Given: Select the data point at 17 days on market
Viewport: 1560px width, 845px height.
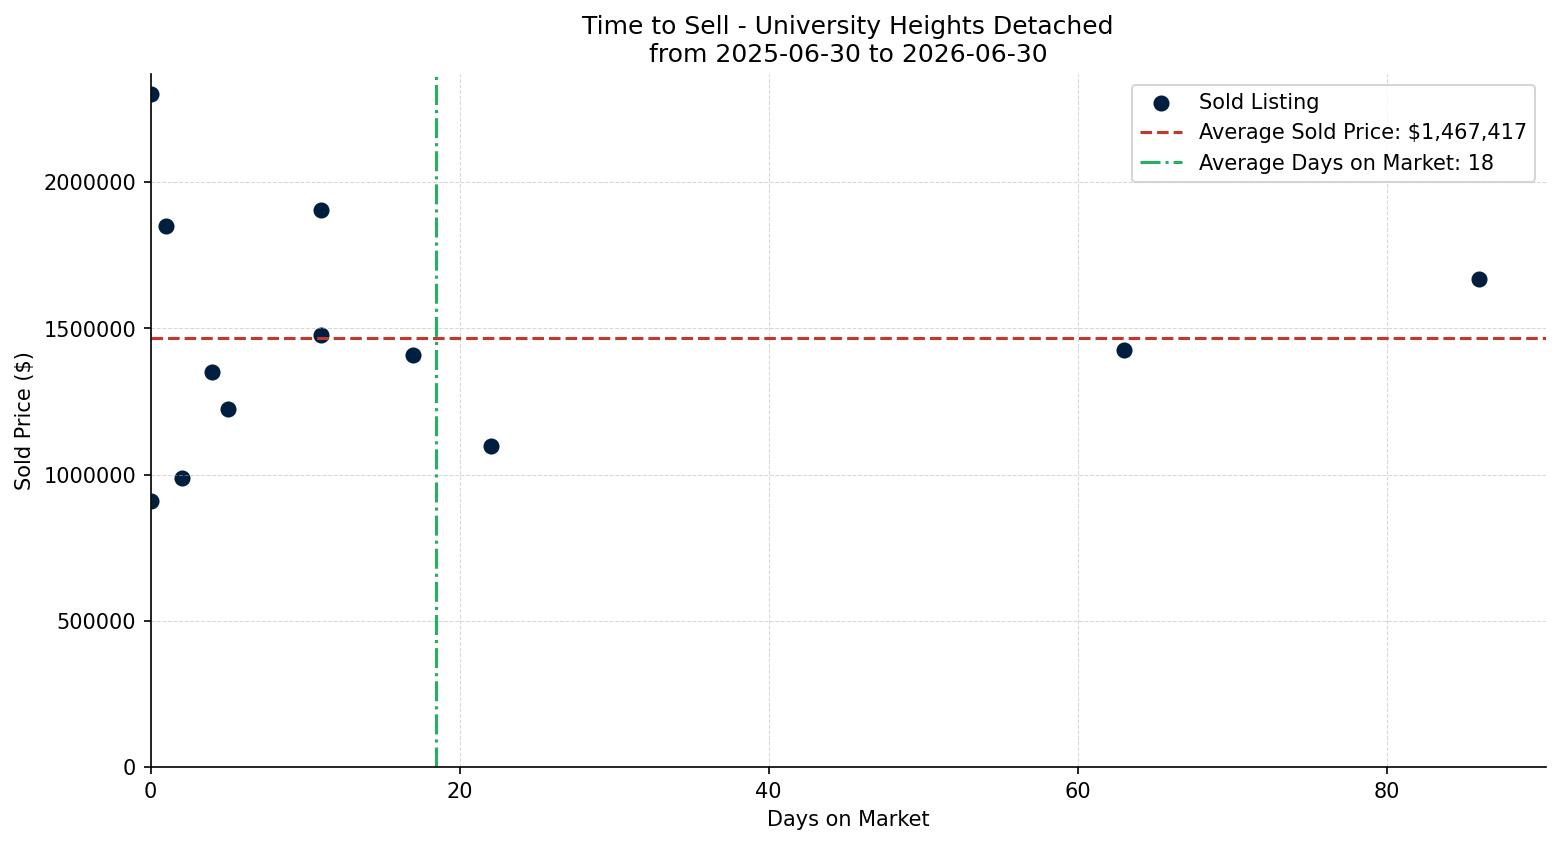Looking at the screenshot, I should (413, 355).
